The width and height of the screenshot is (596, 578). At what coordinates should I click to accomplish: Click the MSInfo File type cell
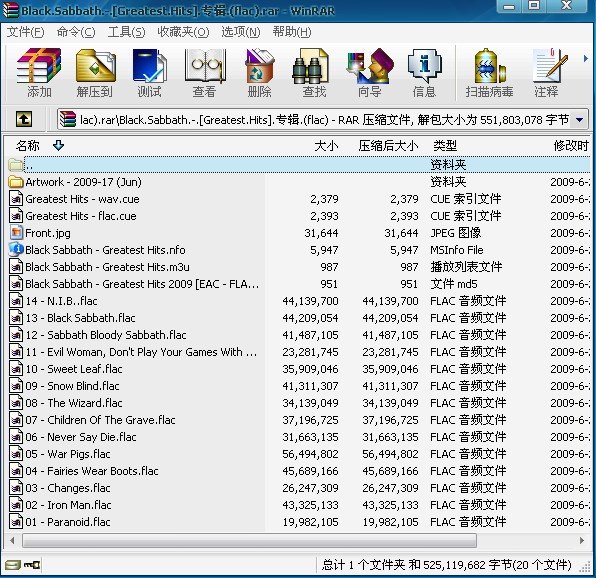tap(457, 250)
